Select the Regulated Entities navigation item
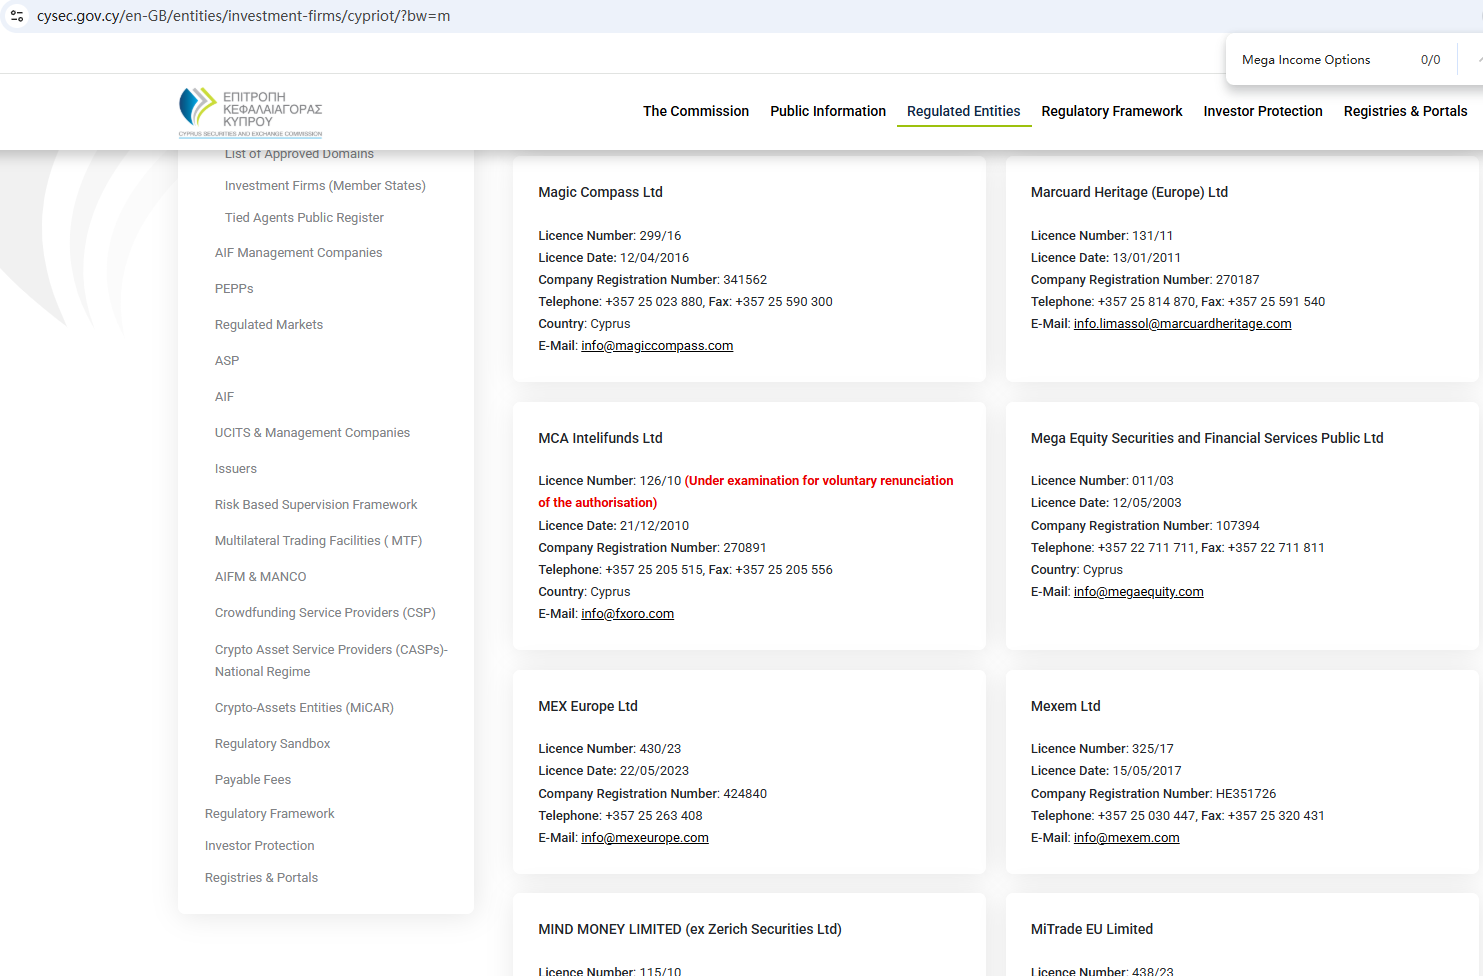Viewport: 1483px width, 976px height. point(963,111)
